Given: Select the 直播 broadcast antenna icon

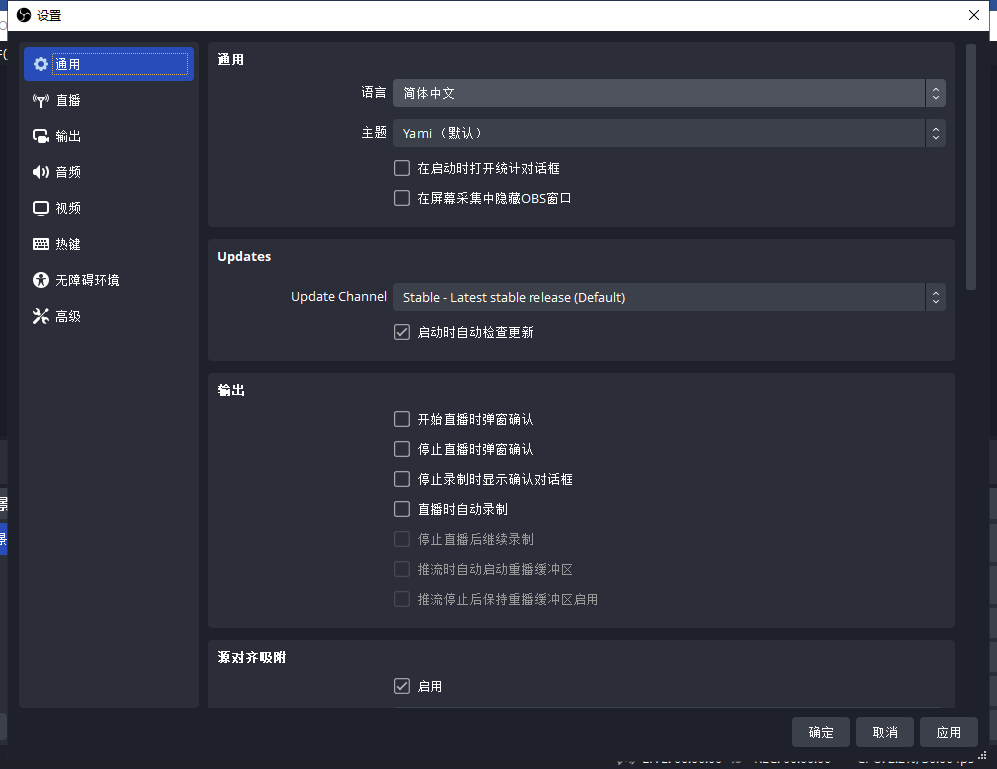Looking at the screenshot, I should 40,100.
